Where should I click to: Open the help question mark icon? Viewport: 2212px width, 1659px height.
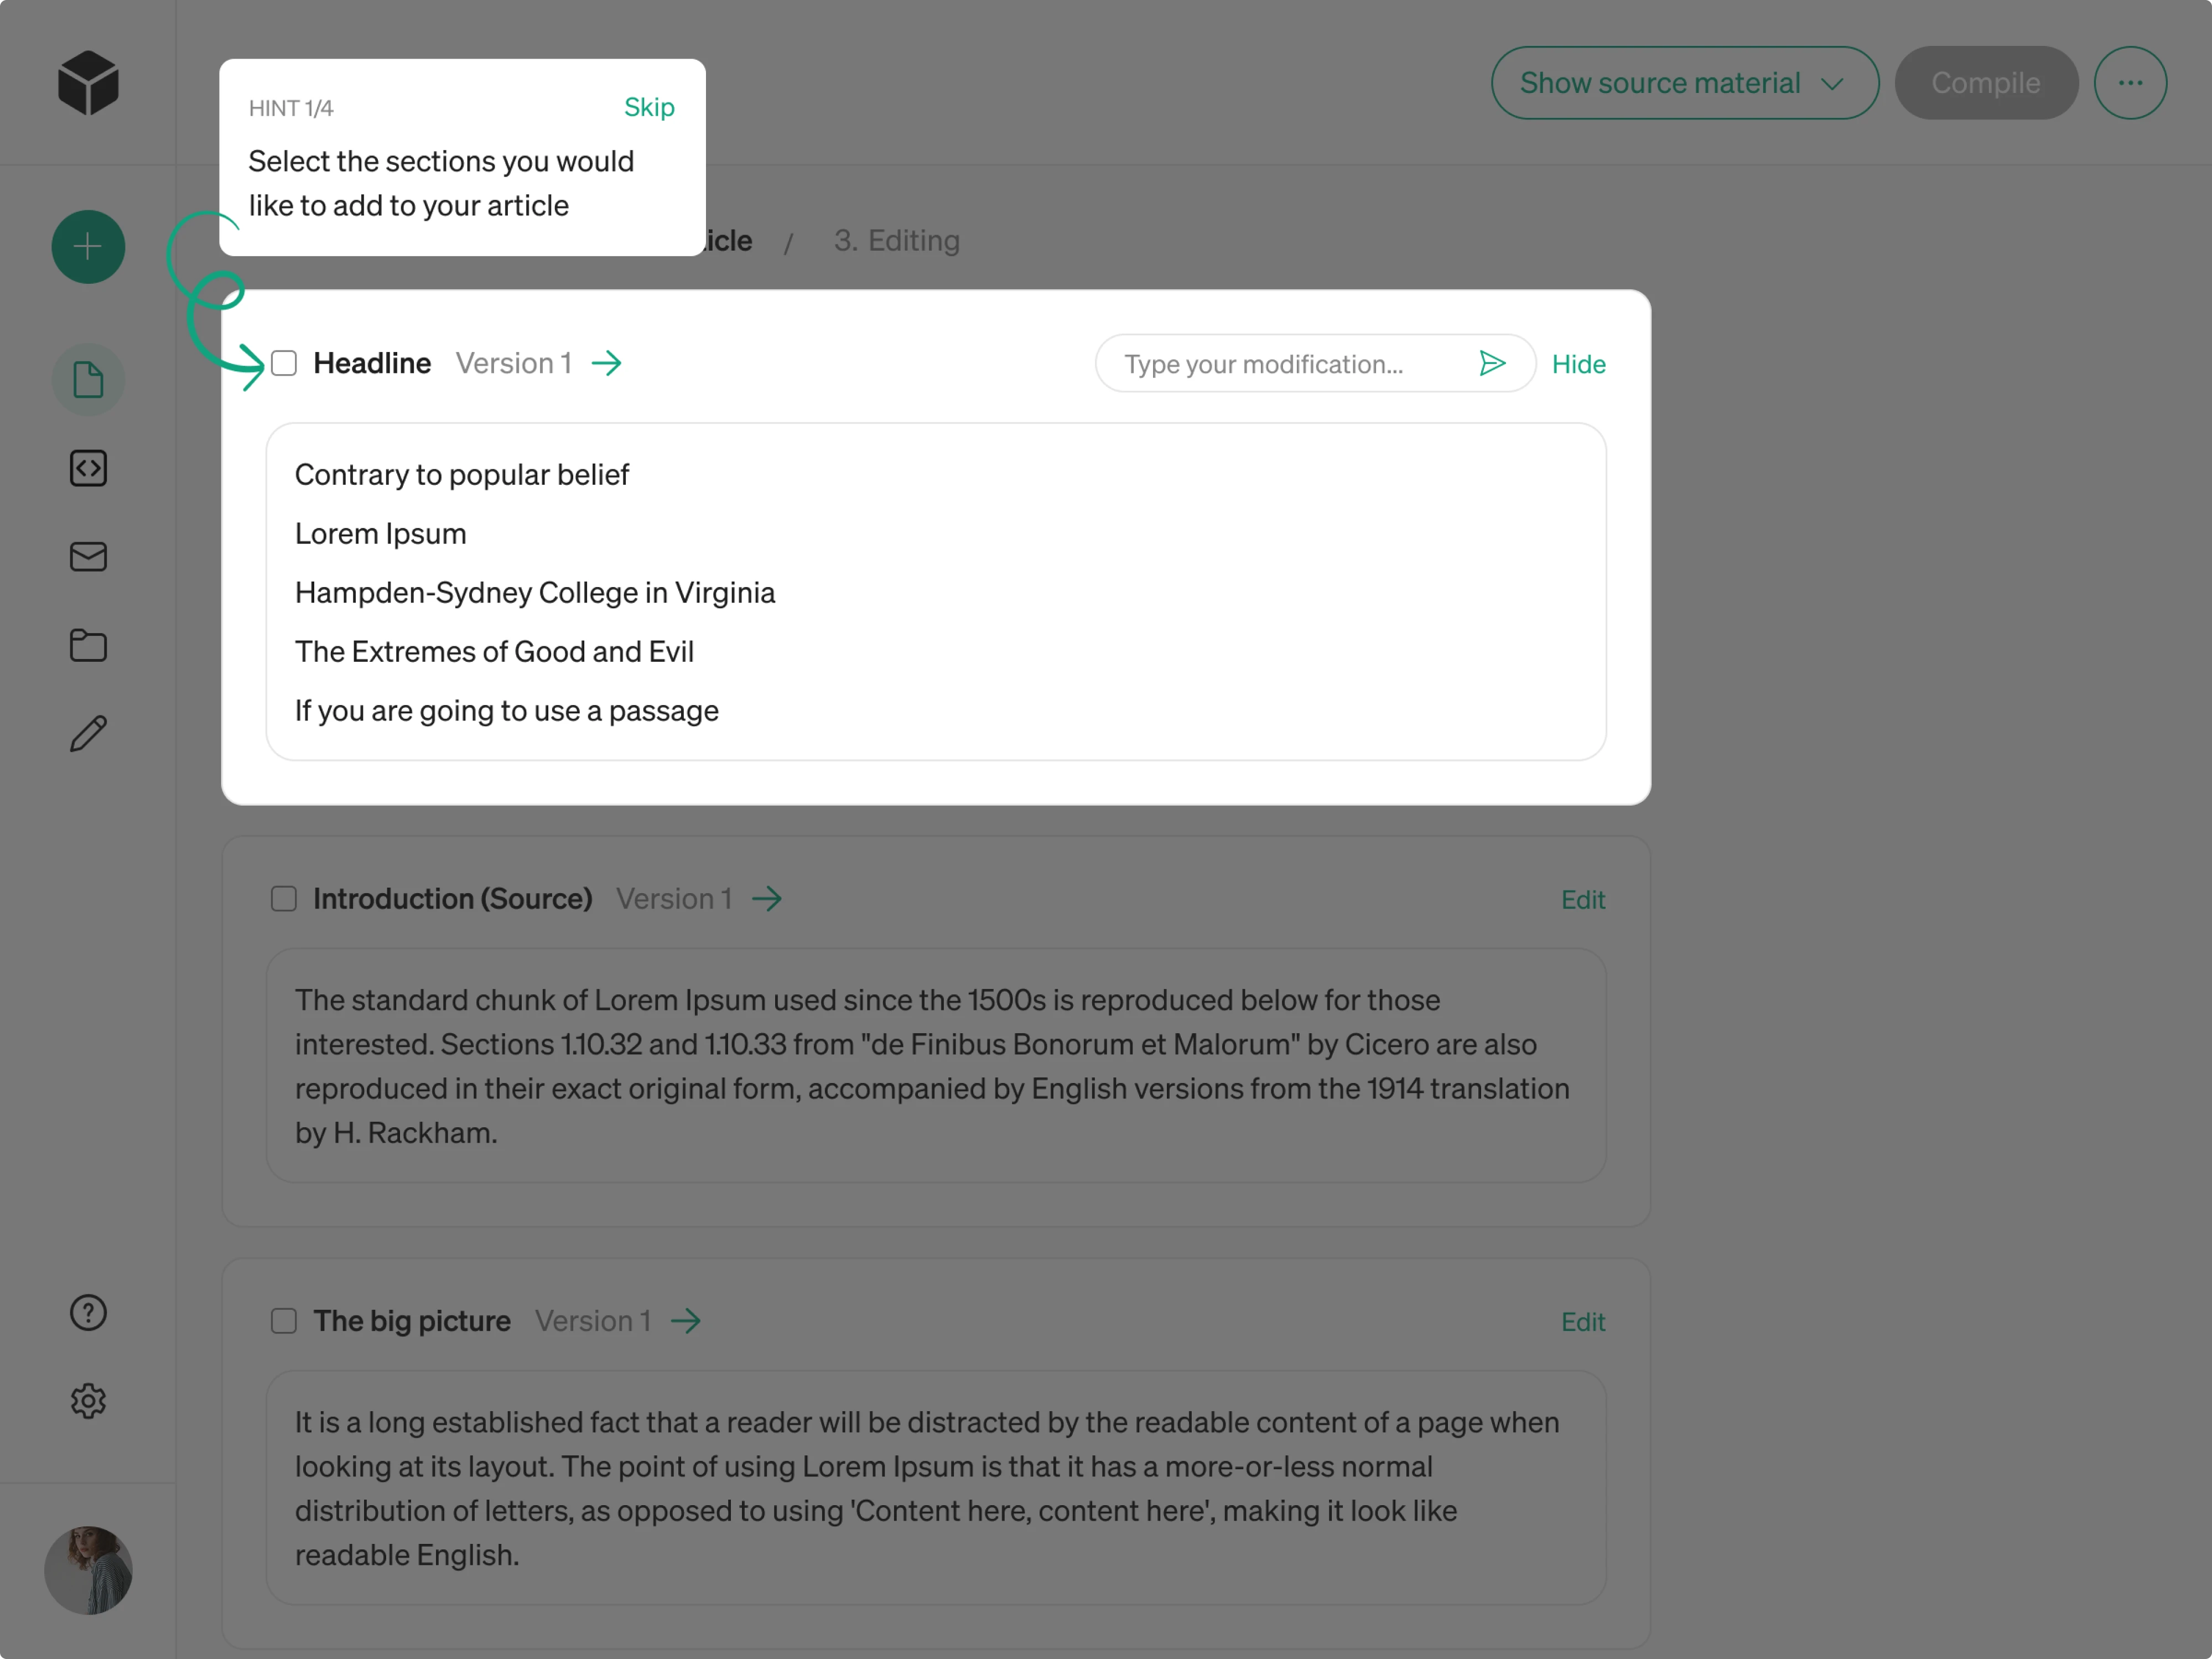[88, 1313]
